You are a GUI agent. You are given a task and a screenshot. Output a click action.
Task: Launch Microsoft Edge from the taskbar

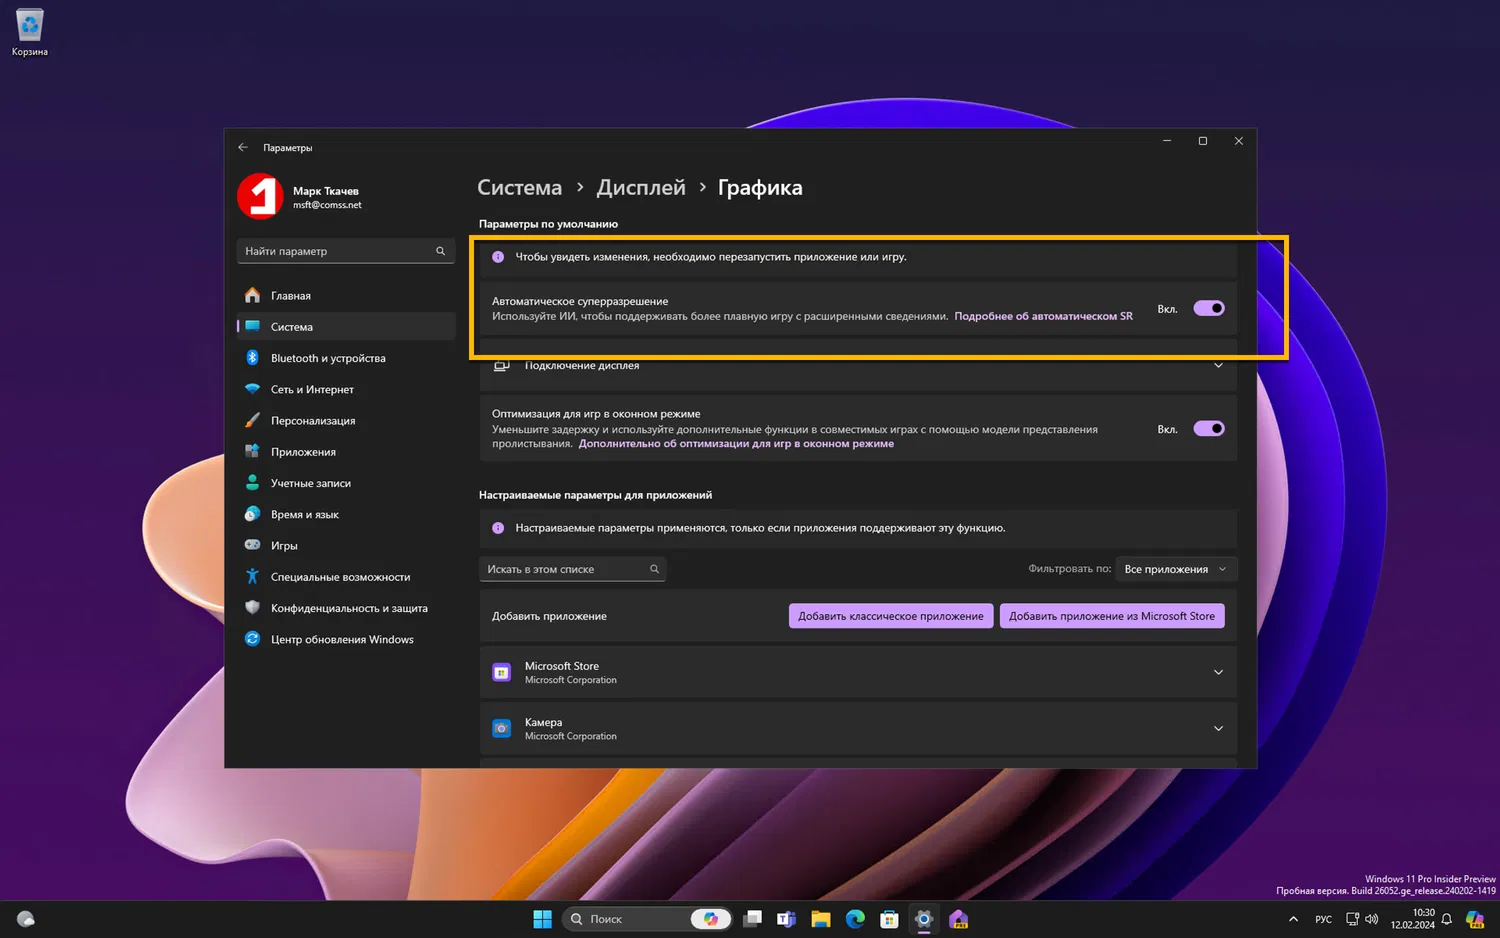(x=855, y=919)
